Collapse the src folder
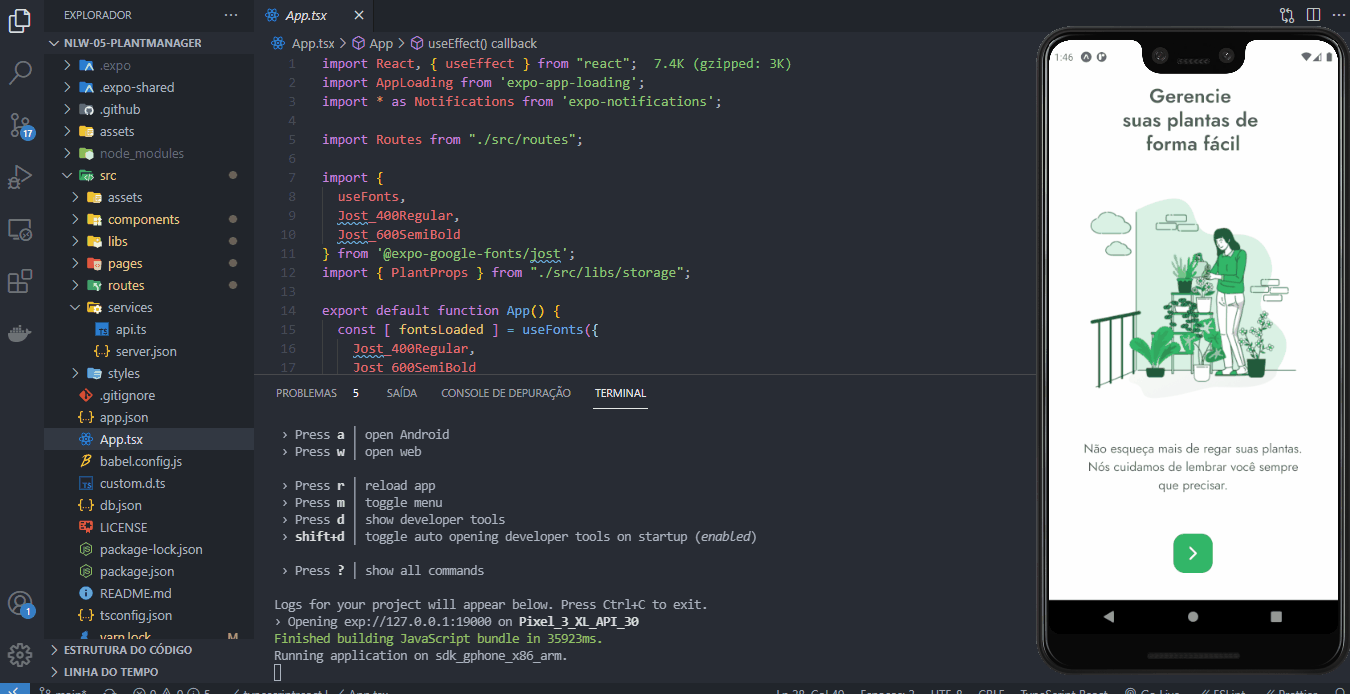This screenshot has width=1350, height=694. click(x=149, y=175)
